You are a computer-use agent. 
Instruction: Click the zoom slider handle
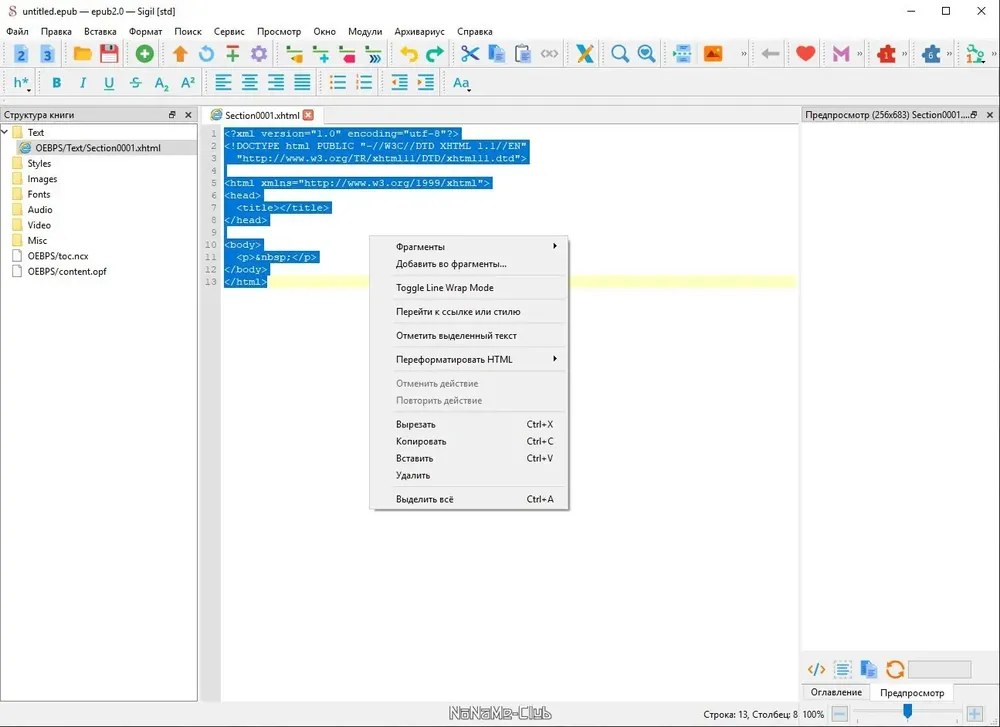(907, 710)
